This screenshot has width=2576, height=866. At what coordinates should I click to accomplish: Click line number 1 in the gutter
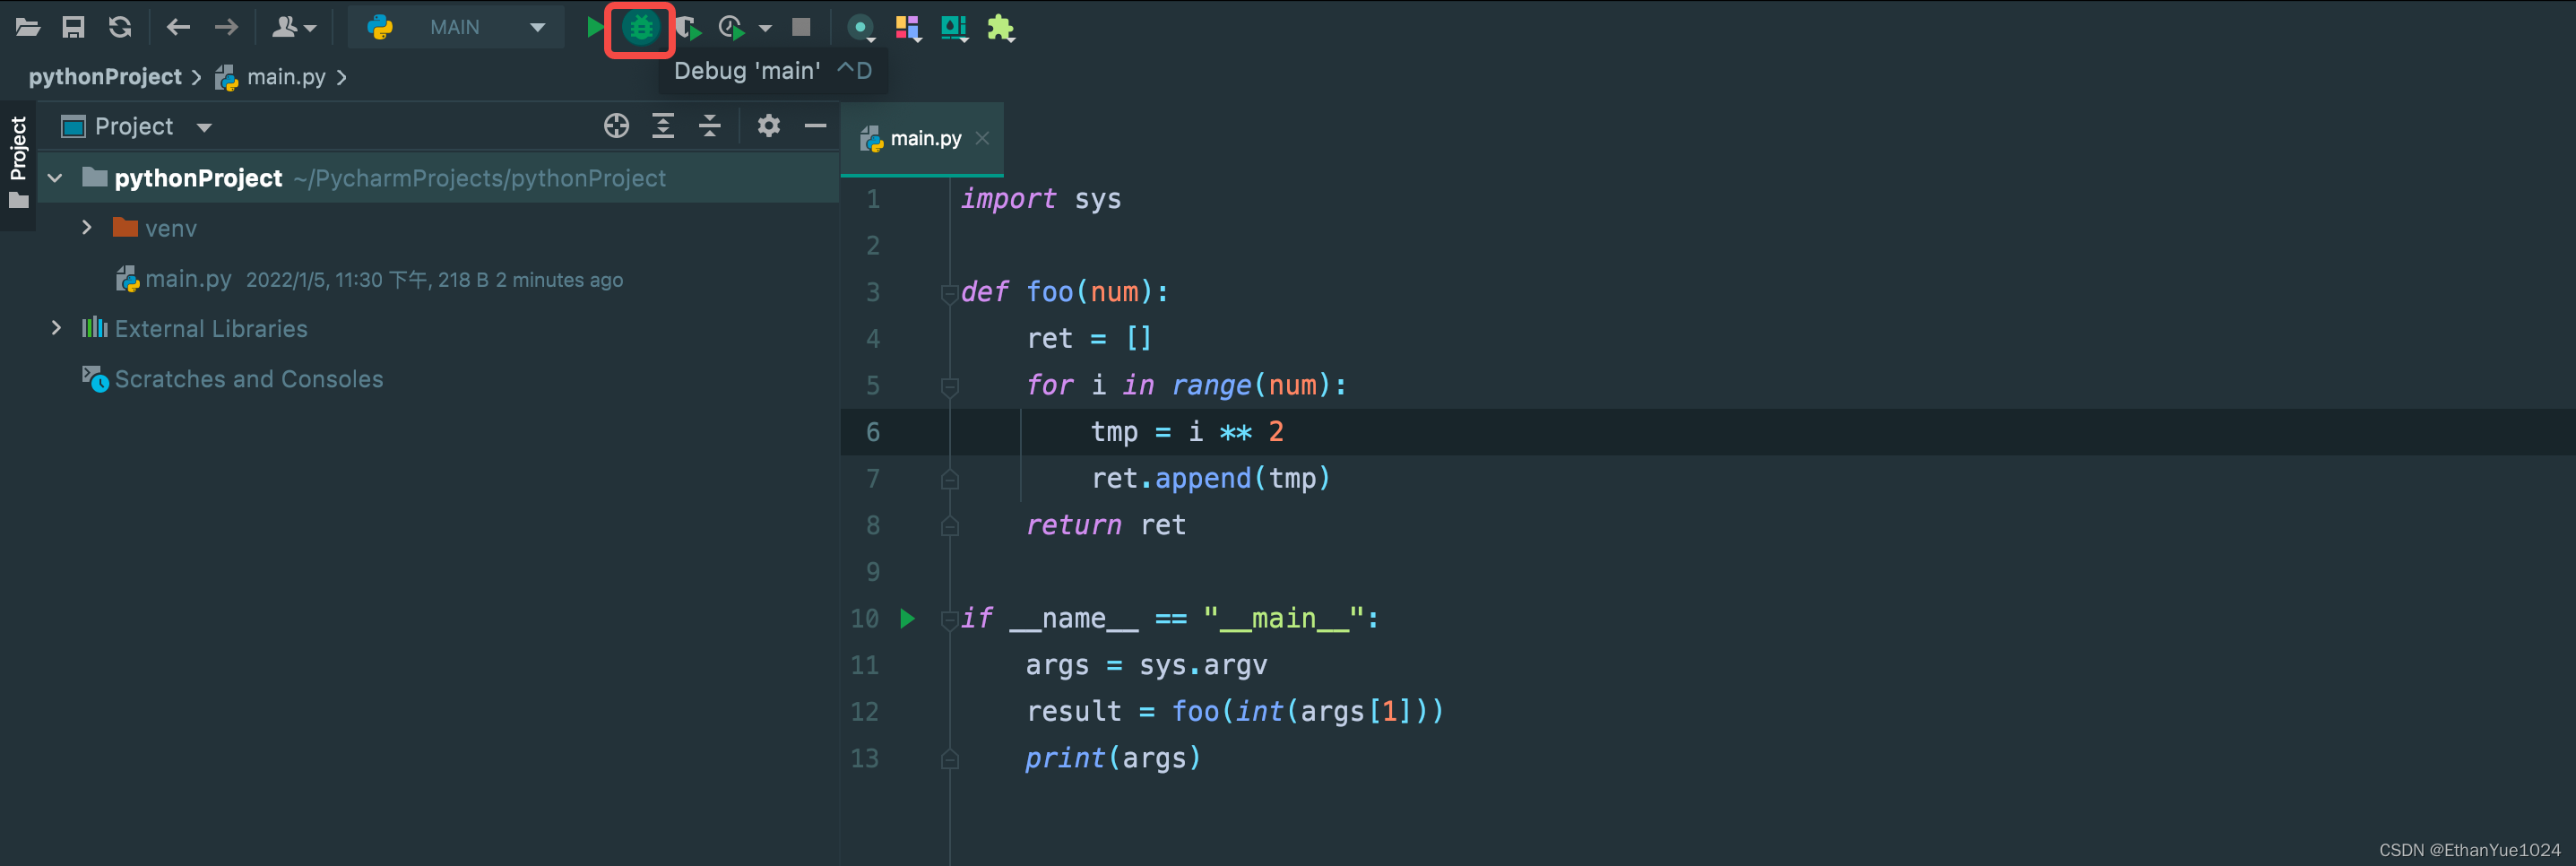873,199
